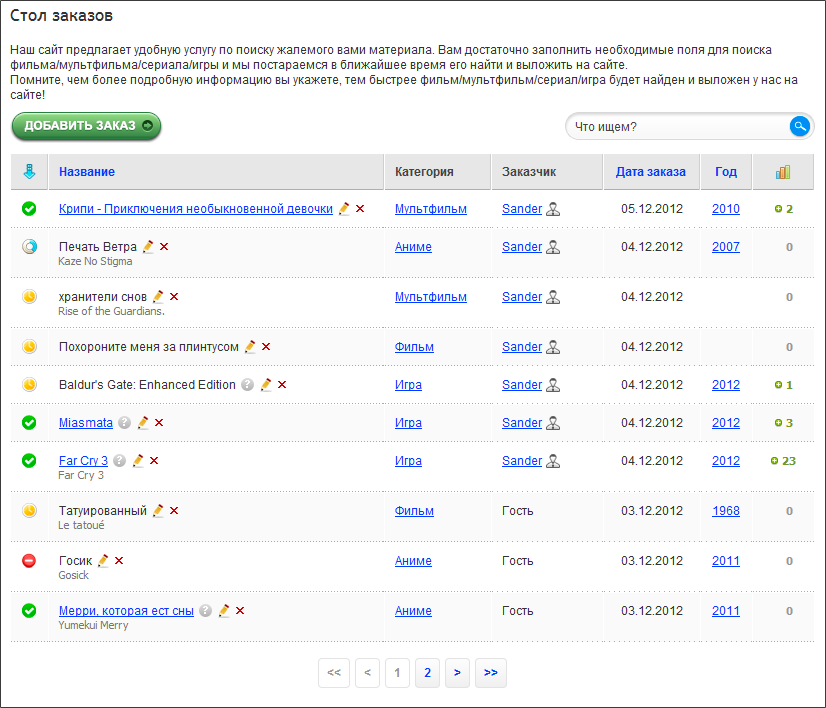Click the bar chart rating column icon
Image resolution: width=826 pixels, height=708 pixels.
tap(782, 172)
